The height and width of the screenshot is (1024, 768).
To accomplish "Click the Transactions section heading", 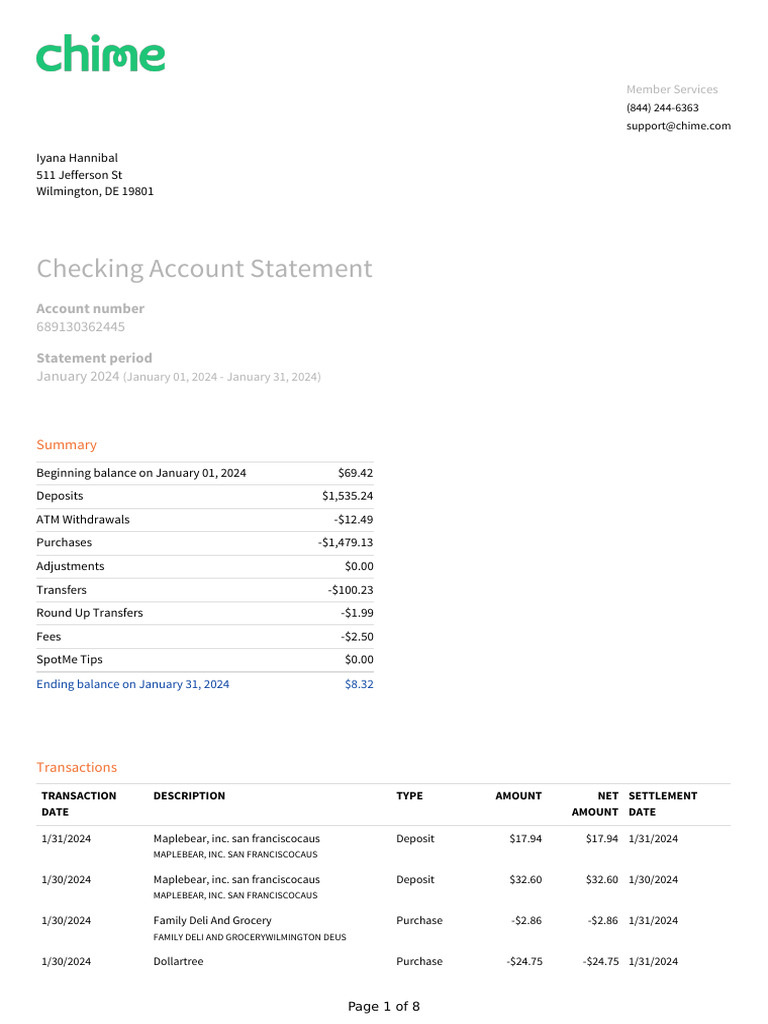I will tap(77, 768).
